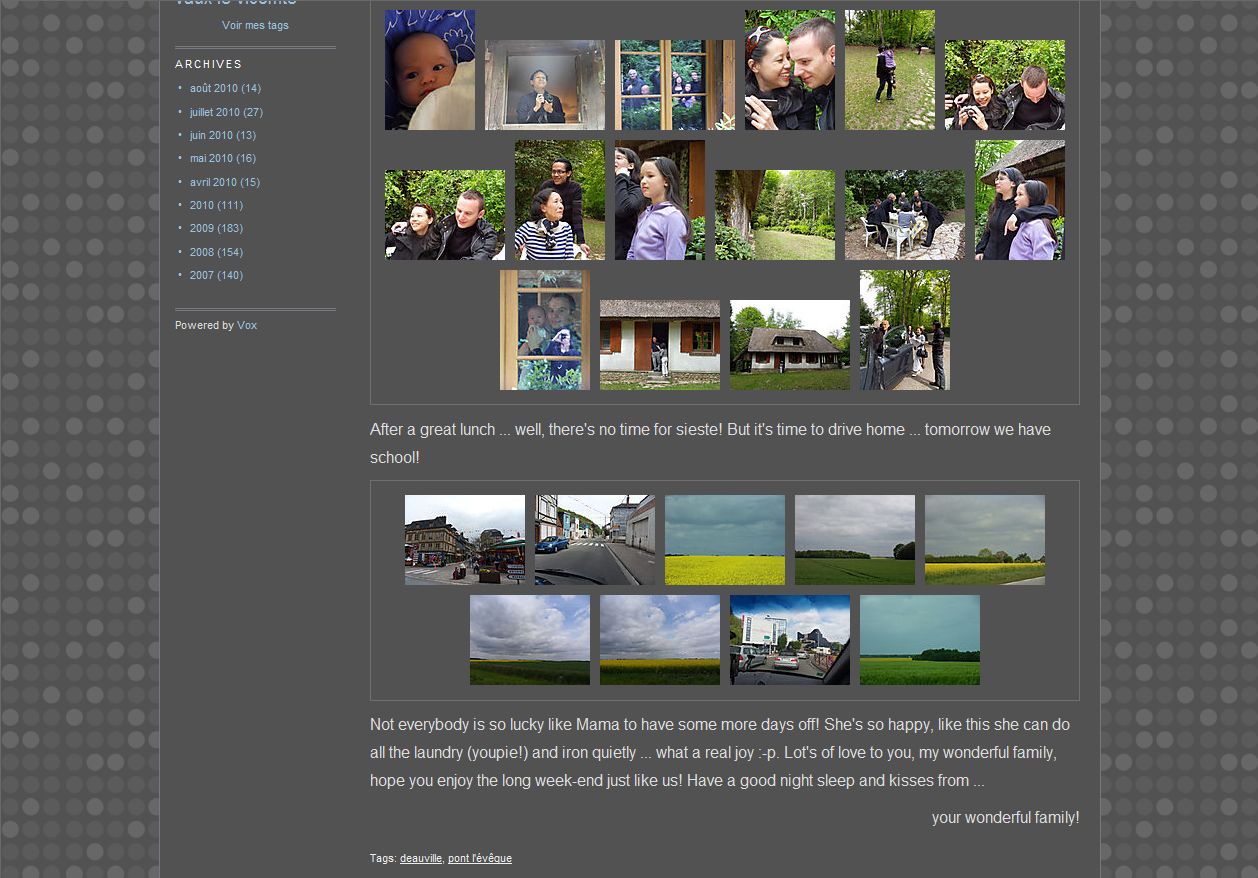Click the 'deauville' tag link
This screenshot has width=1258, height=878.
420,858
